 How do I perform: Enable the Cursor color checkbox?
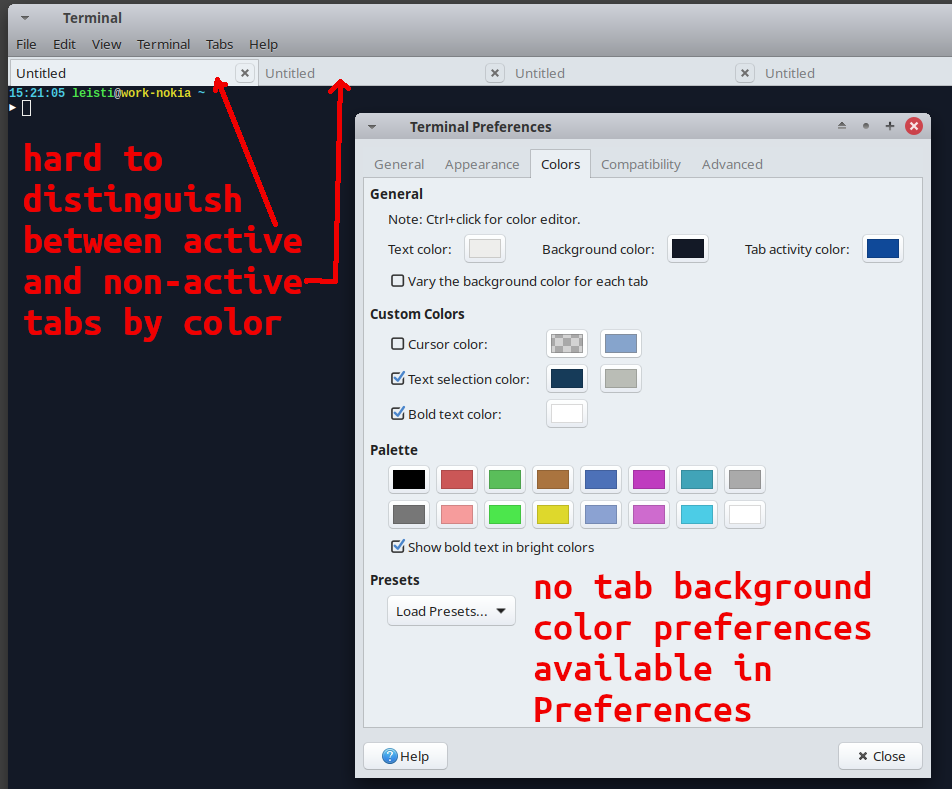(398, 344)
